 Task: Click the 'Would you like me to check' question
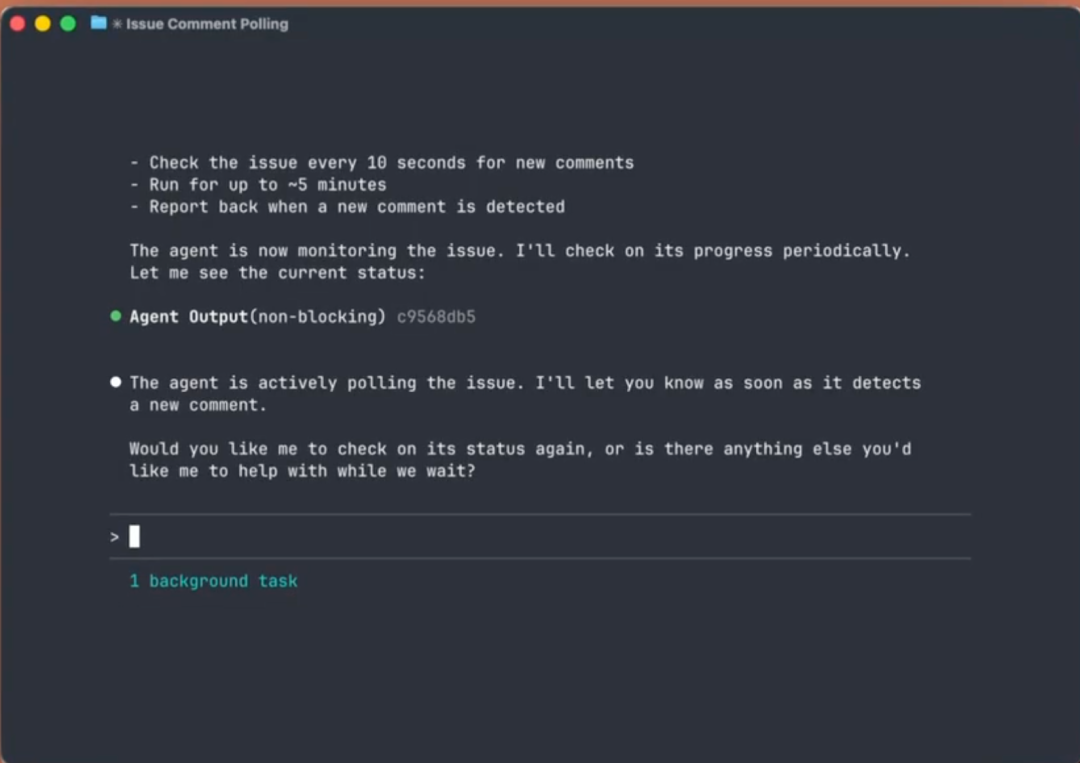coord(520,449)
